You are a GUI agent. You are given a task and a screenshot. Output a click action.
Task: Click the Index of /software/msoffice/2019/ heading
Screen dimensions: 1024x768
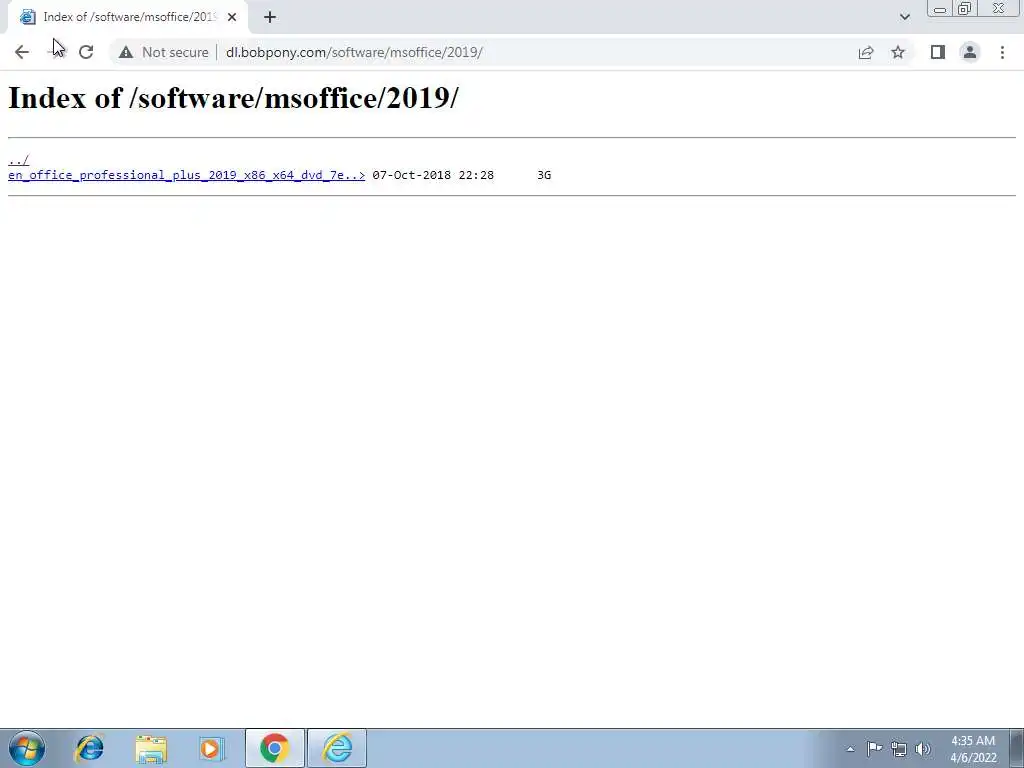pos(233,98)
